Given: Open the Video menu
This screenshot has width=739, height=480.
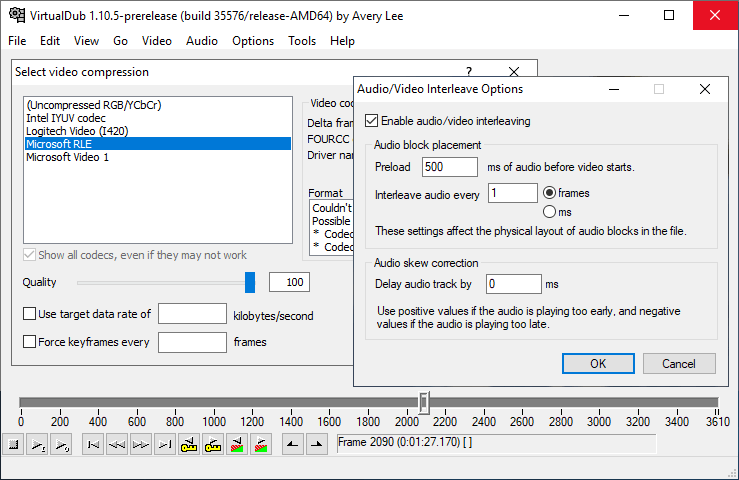Looking at the screenshot, I should (156, 41).
